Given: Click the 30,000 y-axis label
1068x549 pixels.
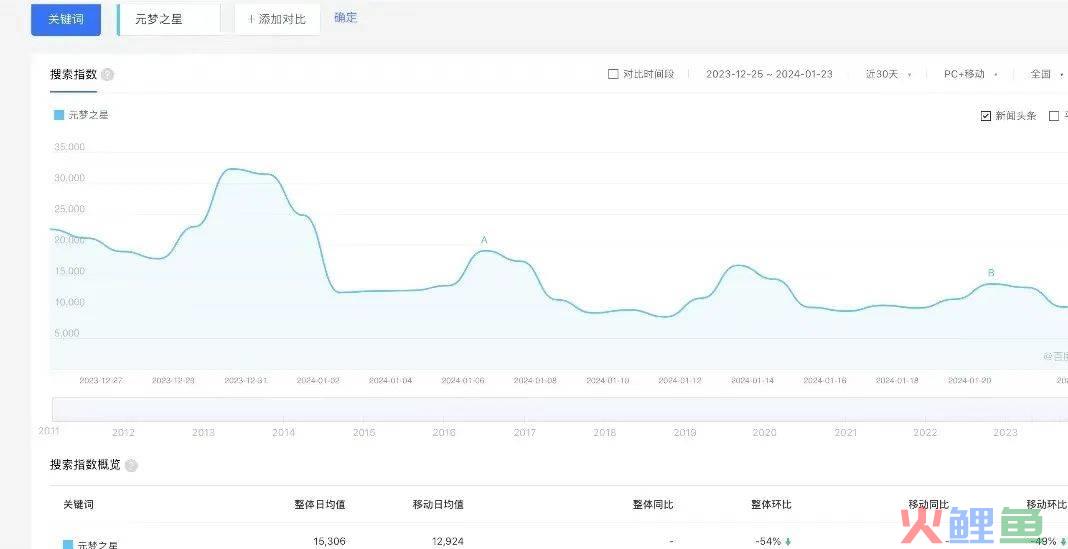Looking at the screenshot, I should (x=69, y=178).
